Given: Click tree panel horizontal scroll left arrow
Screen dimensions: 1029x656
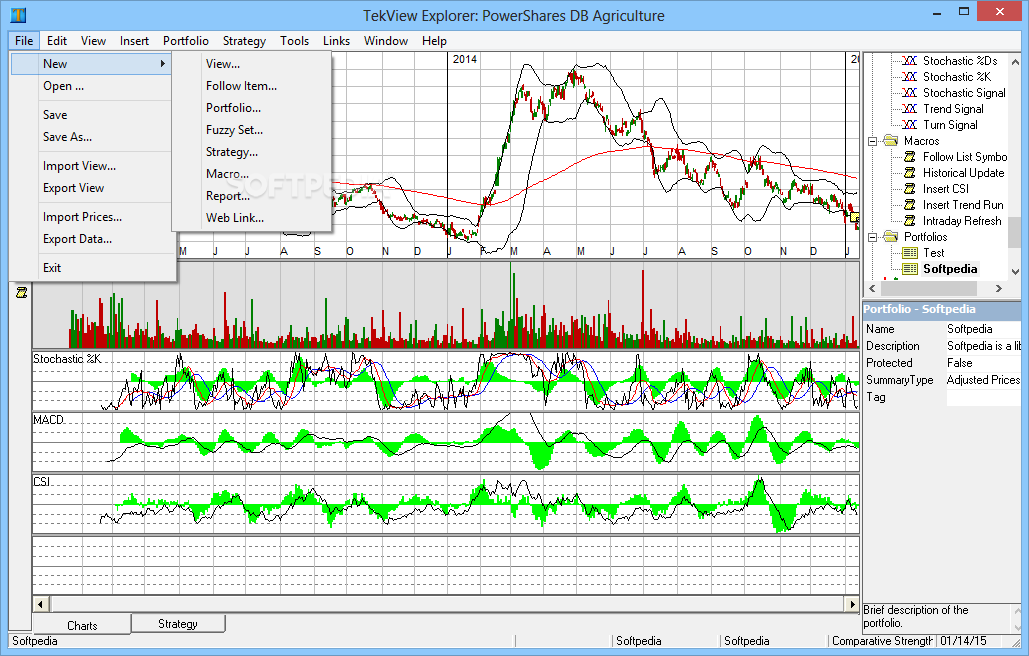Looking at the screenshot, I should pyautogui.click(x=872, y=289).
